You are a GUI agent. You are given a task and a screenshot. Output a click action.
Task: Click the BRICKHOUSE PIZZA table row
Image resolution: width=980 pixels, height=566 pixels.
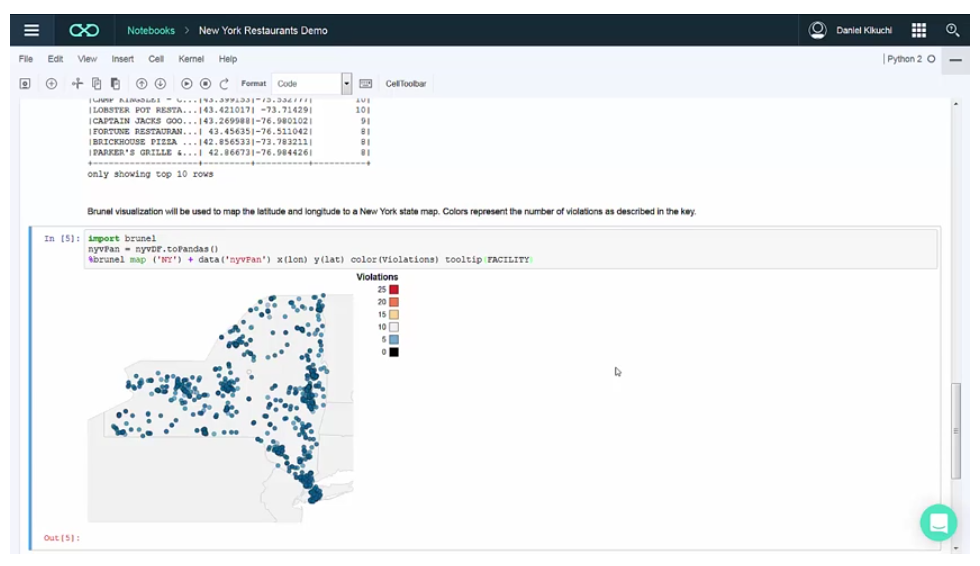point(229,142)
